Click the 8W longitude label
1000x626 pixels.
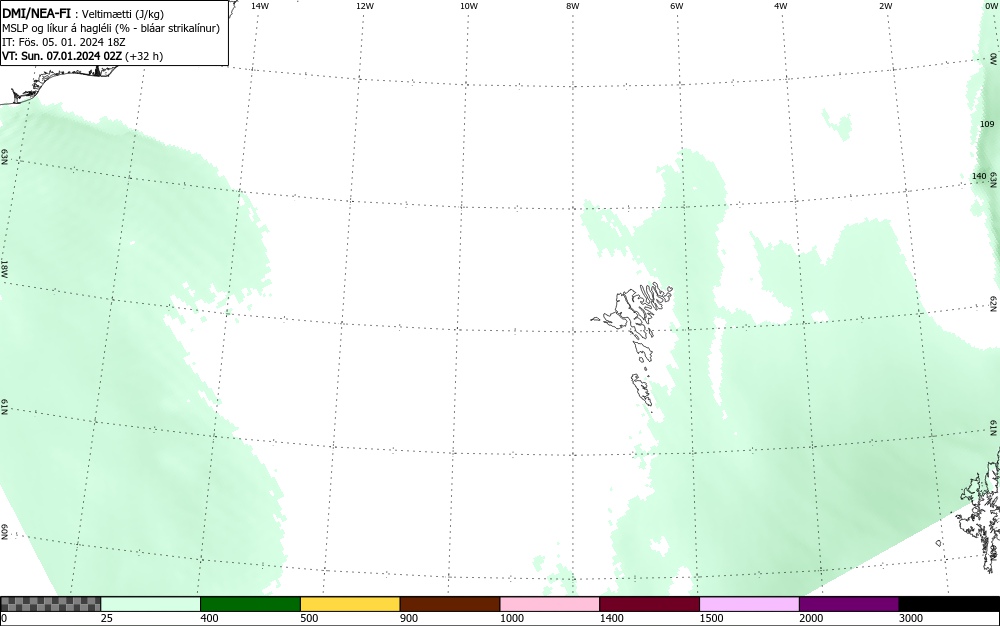573,6
